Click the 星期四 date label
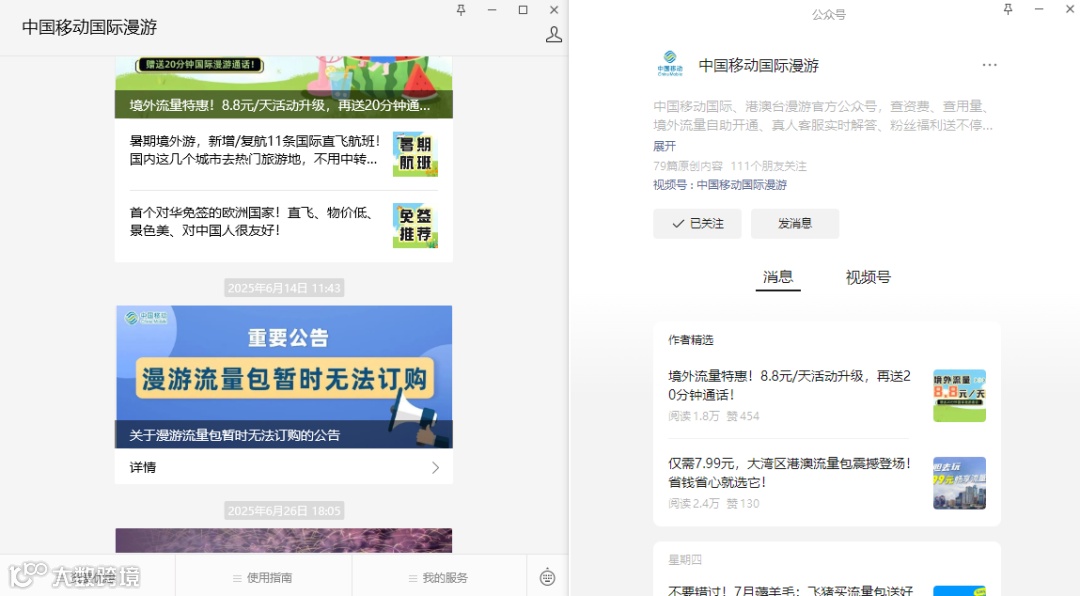Image resolution: width=1080 pixels, height=596 pixels. coord(685,559)
